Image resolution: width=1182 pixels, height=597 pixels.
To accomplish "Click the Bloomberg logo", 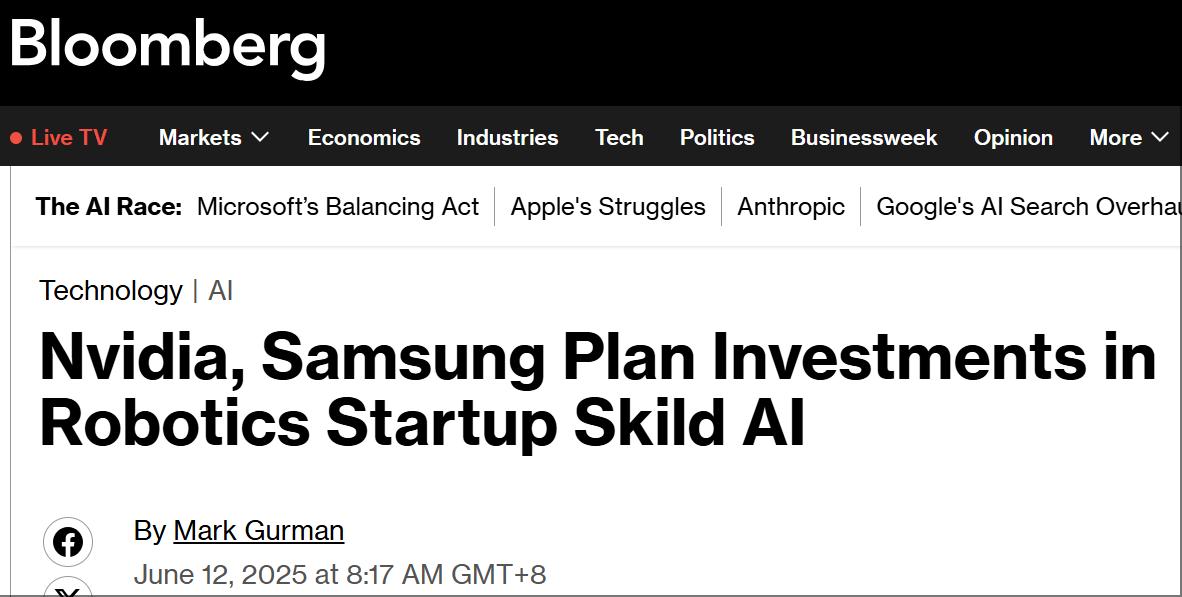I will [x=168, y=46].
